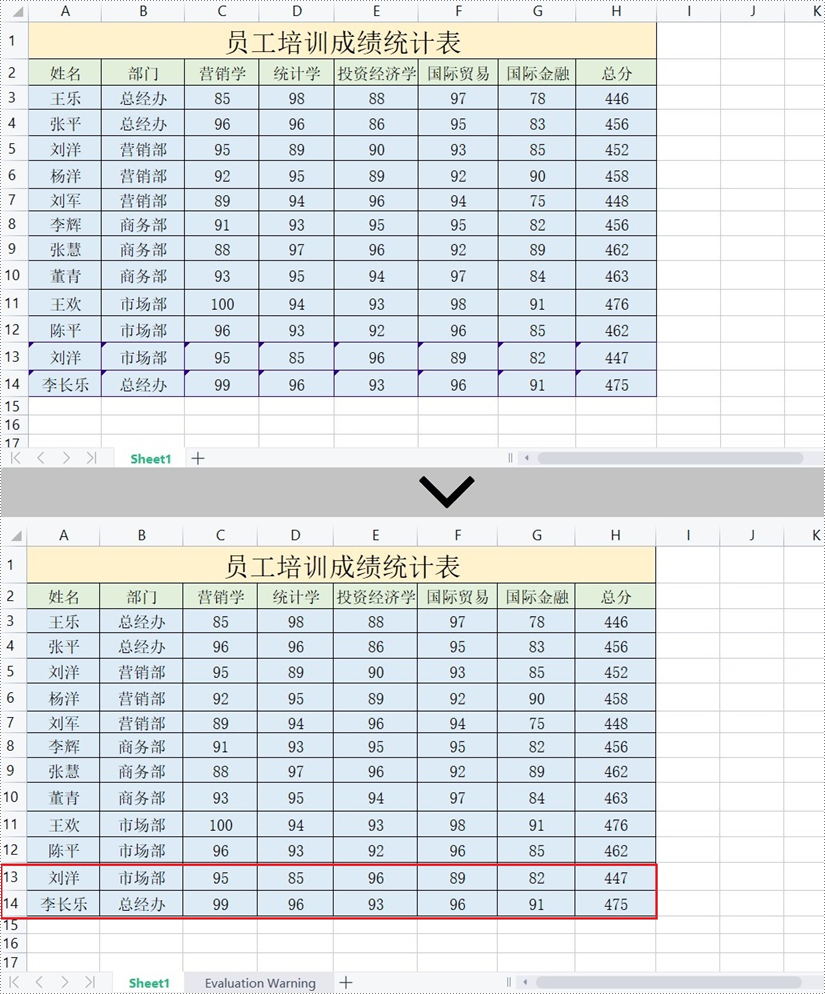The width and height of the screenshot is (825, 994).
Task: Select score 100 in upper spreadsheet
Action: tap(222, 304)
